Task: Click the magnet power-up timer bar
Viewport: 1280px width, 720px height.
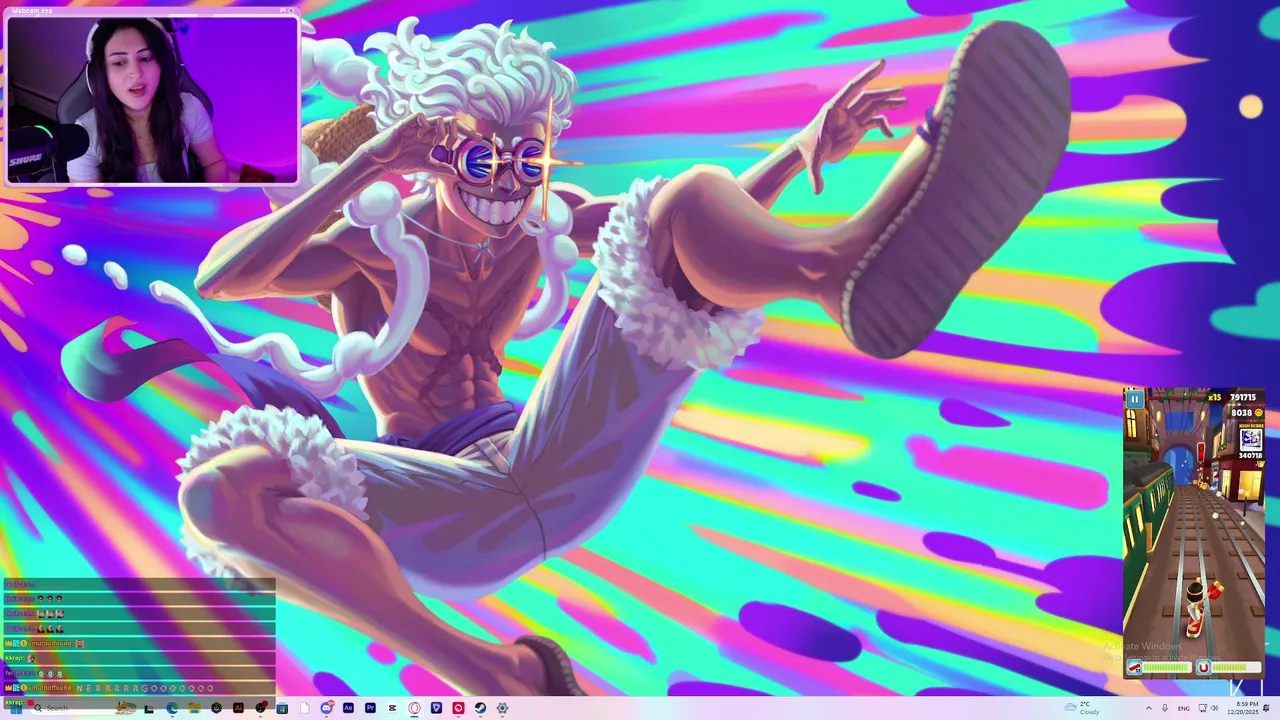Action: tap(1236, 667)
